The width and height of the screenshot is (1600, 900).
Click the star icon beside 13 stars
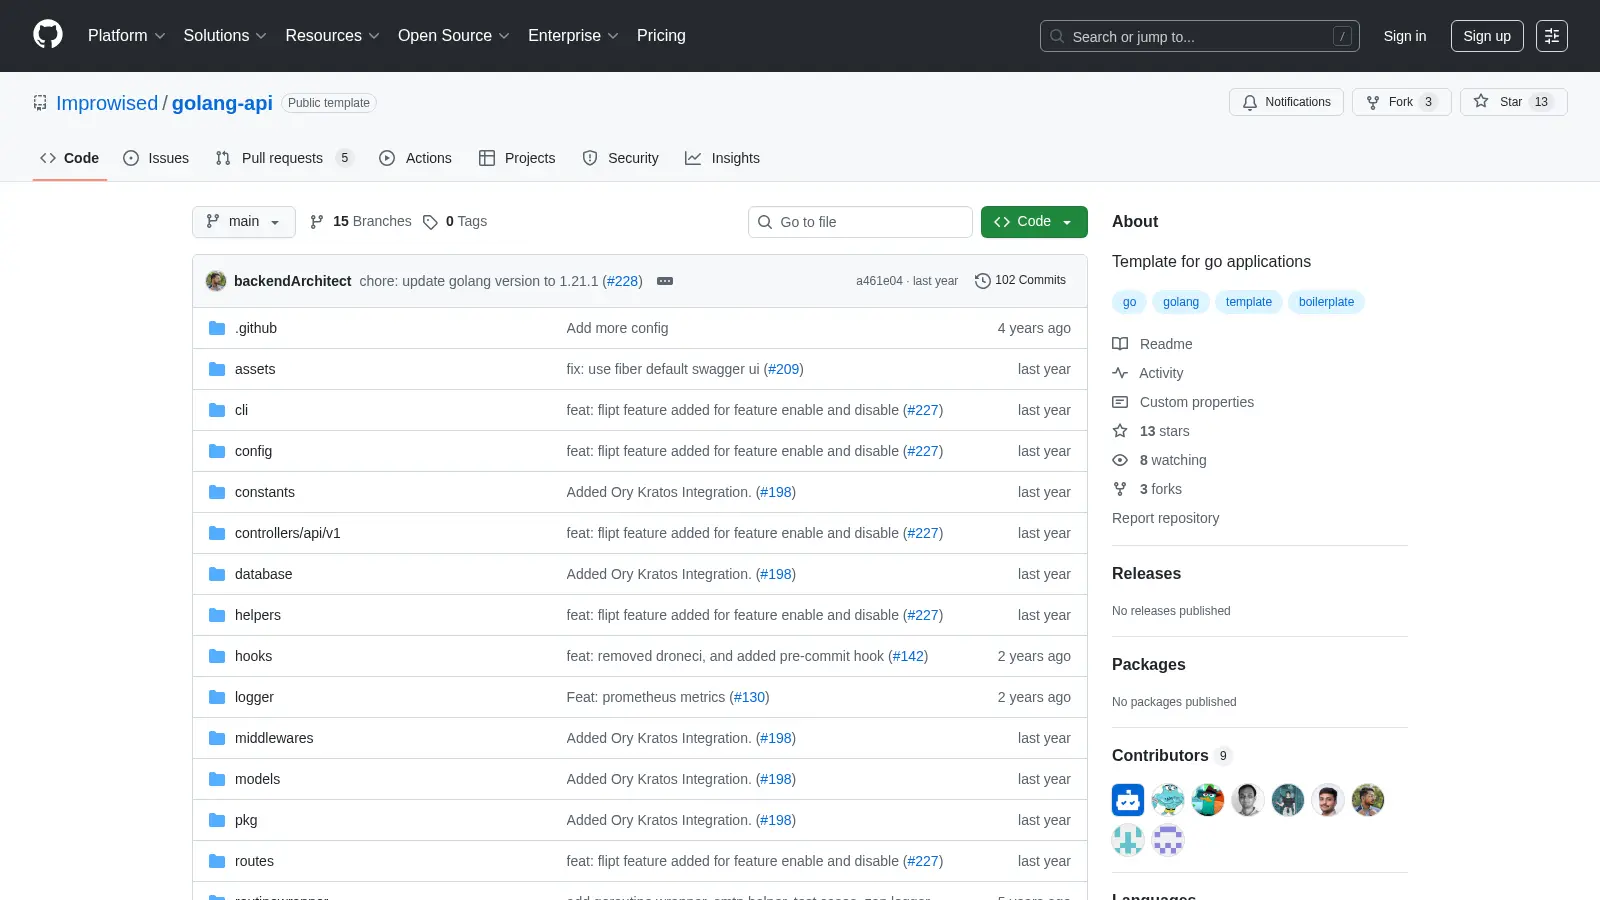point(1120,431)
